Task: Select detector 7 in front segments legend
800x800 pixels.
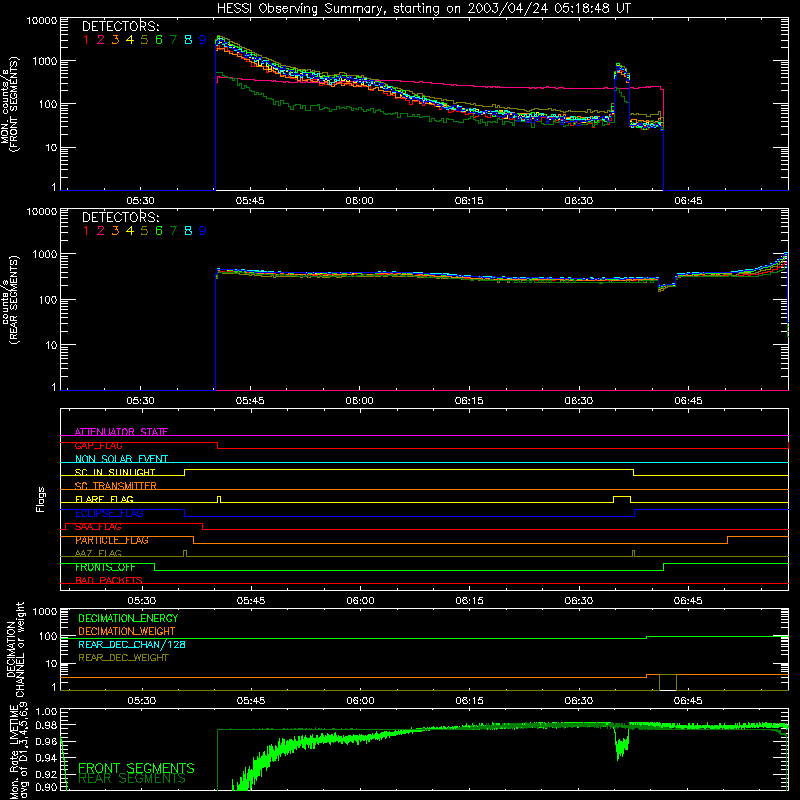Action: [173, 40]
